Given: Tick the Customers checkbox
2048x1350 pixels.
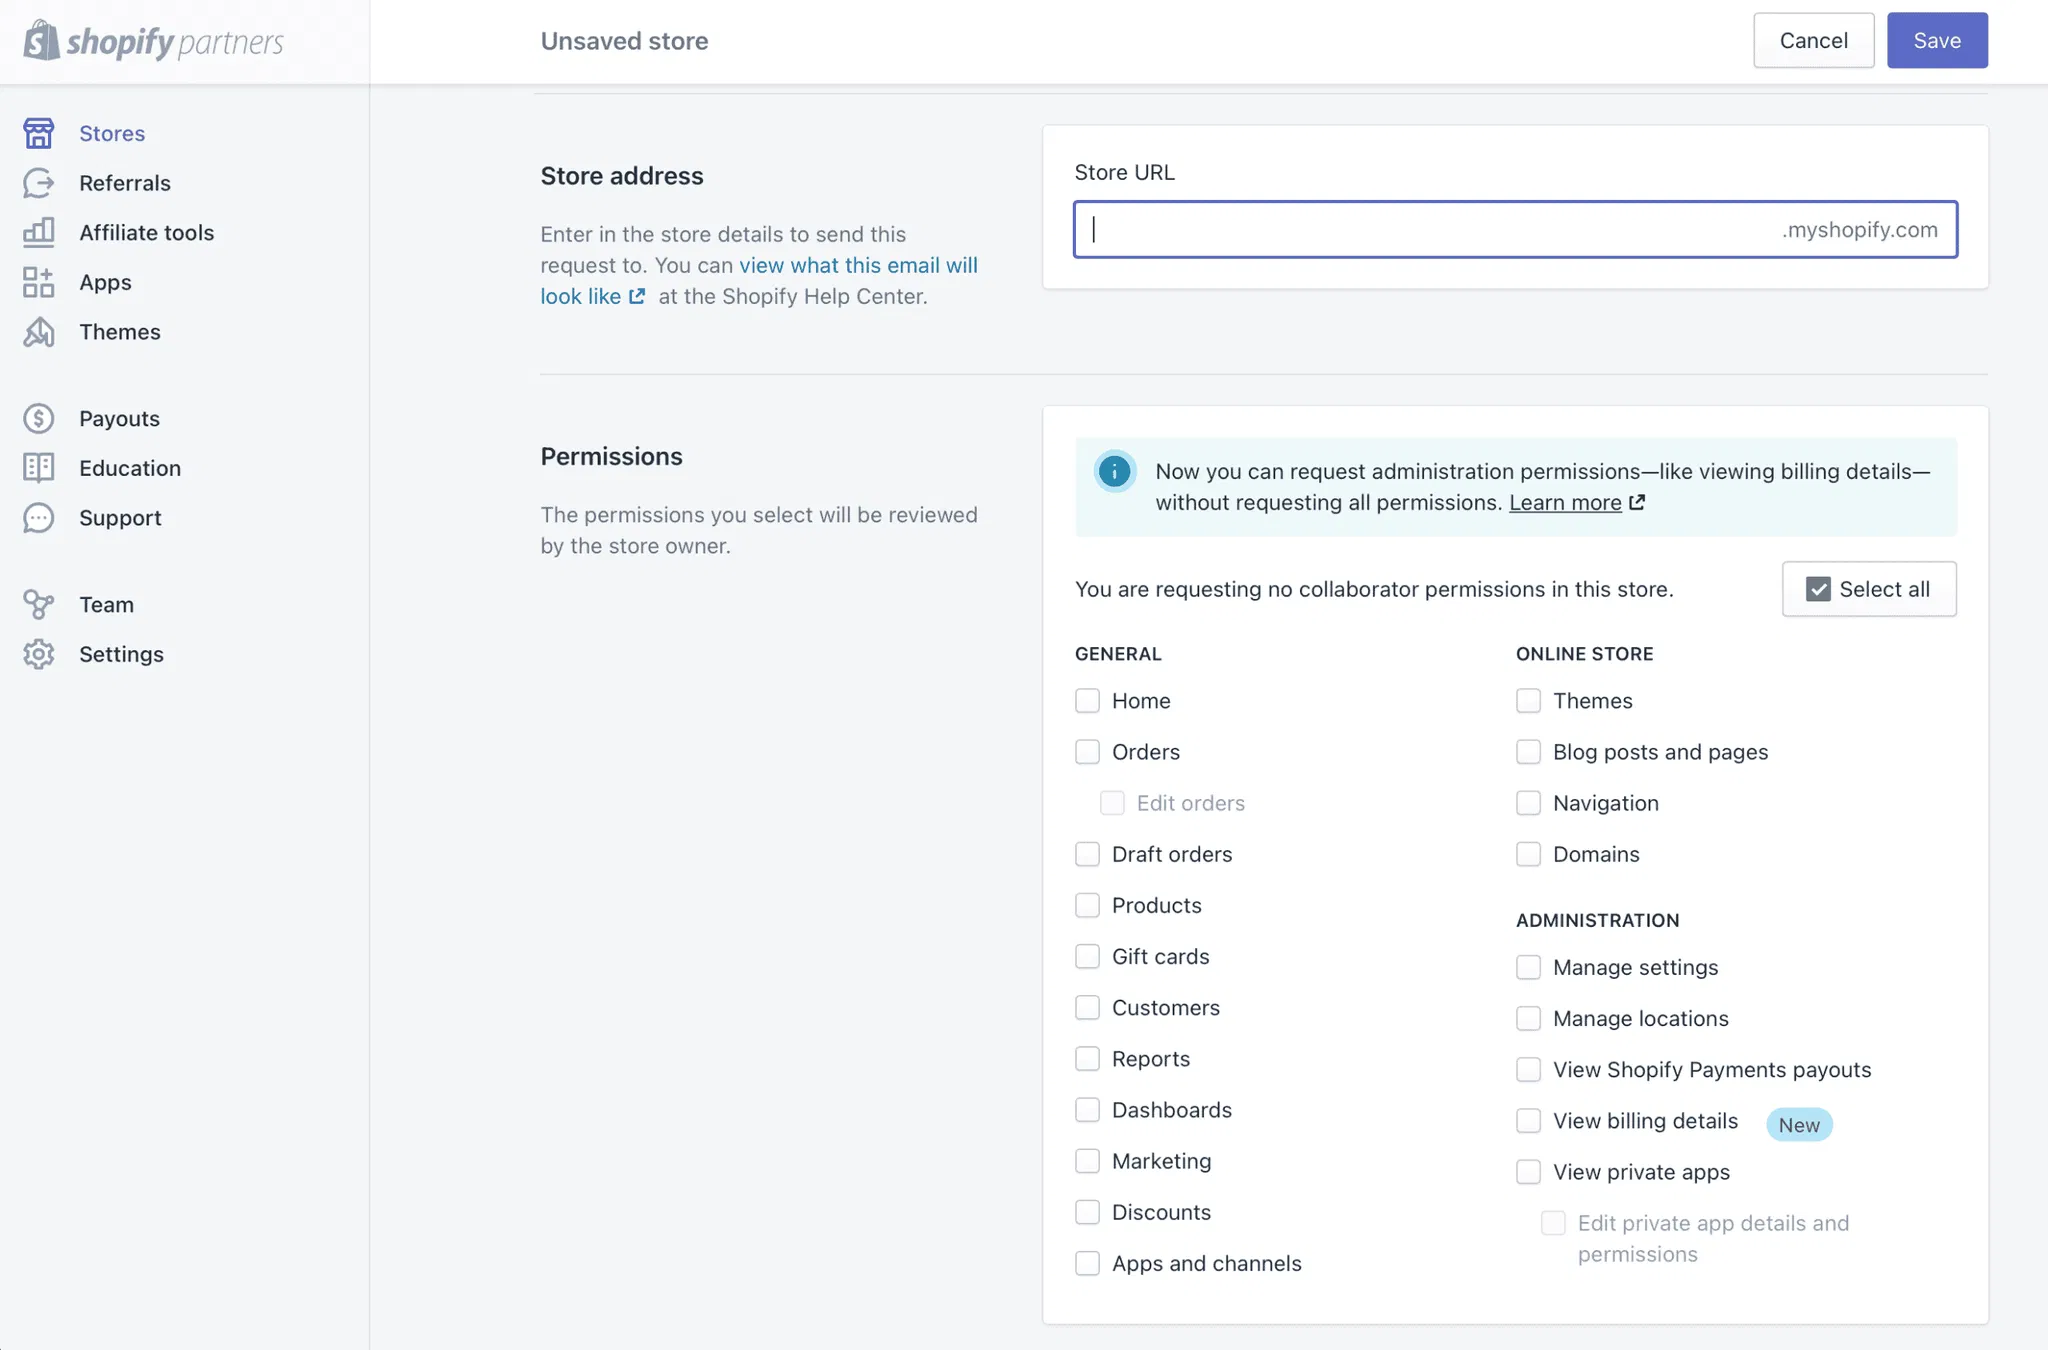Looking at the screenshot, I should (1087, 1007).
